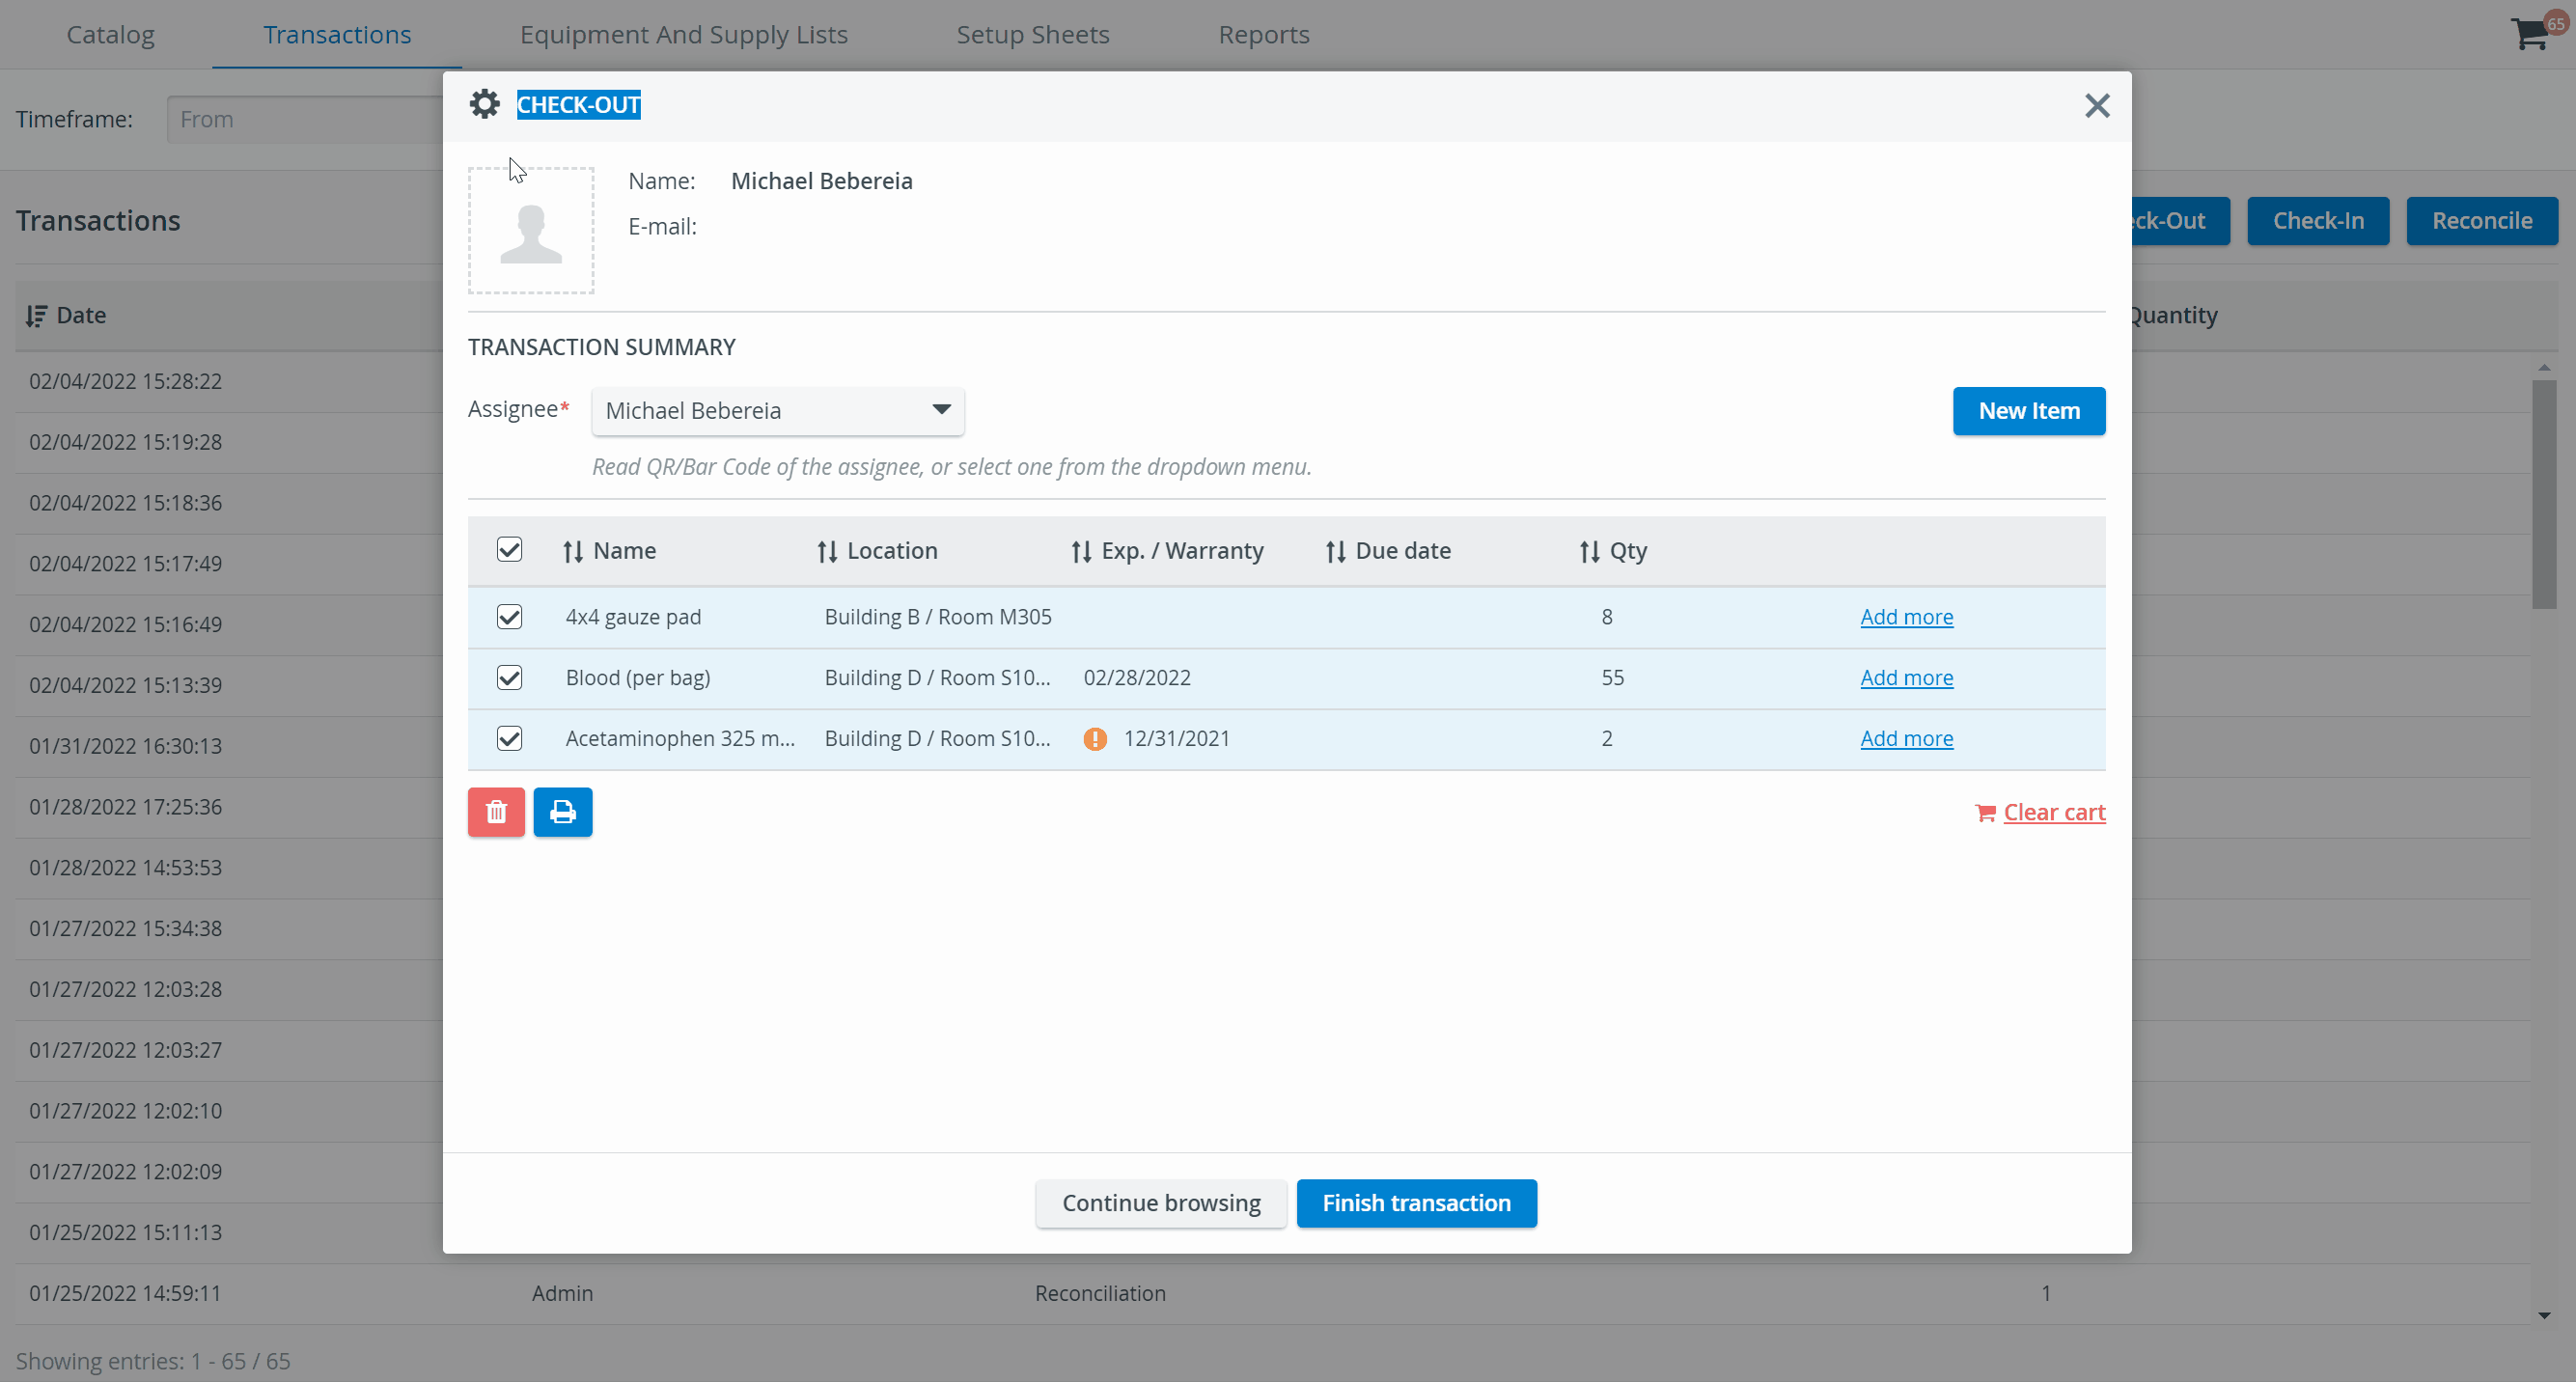Image resolution: width=2576 pixels, height=1382 pixels.
Task: Sort items by the Due date column arrows
Action: [x=1336, y=551]
